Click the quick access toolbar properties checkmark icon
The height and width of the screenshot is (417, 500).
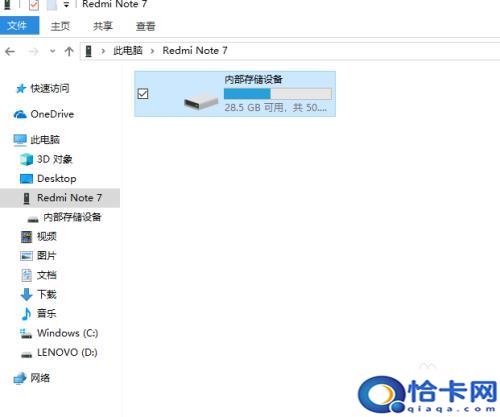pos(34,5)
